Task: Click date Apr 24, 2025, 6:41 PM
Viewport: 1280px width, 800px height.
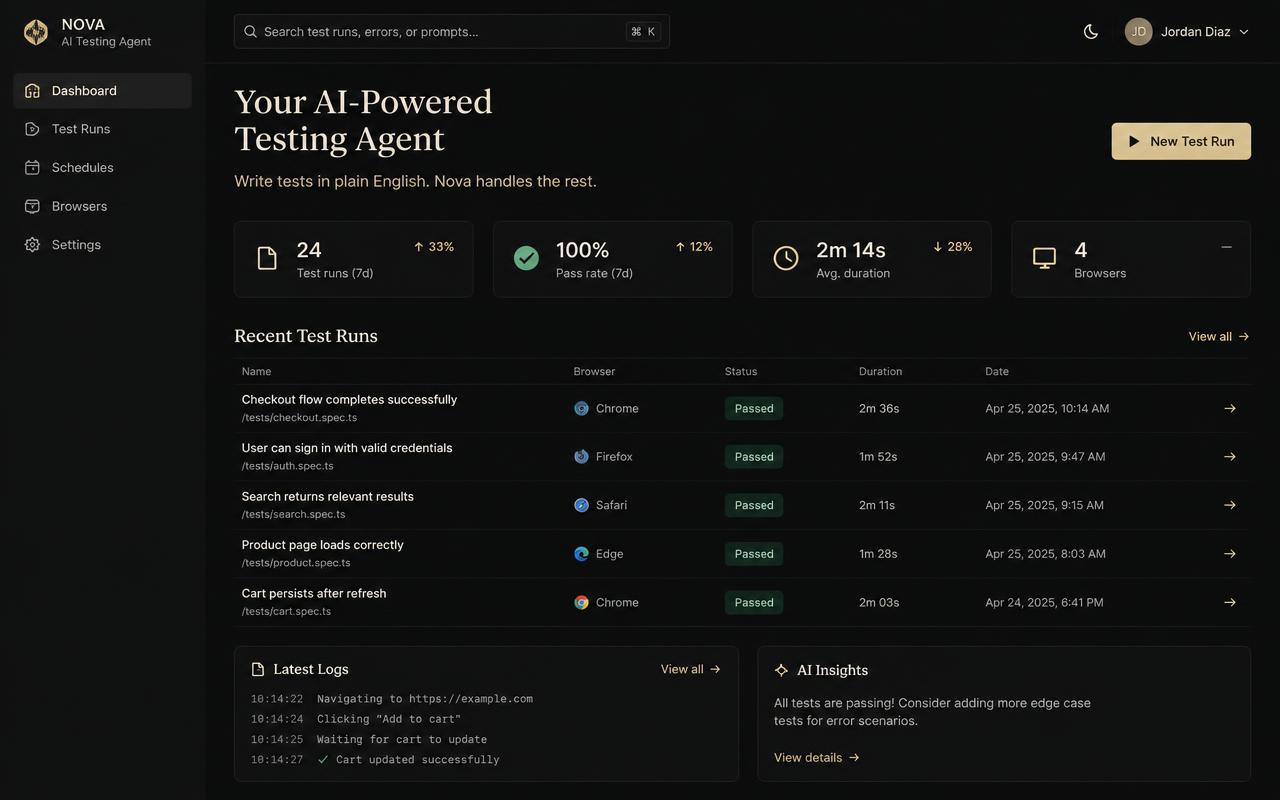Action: click(1044, 602)
